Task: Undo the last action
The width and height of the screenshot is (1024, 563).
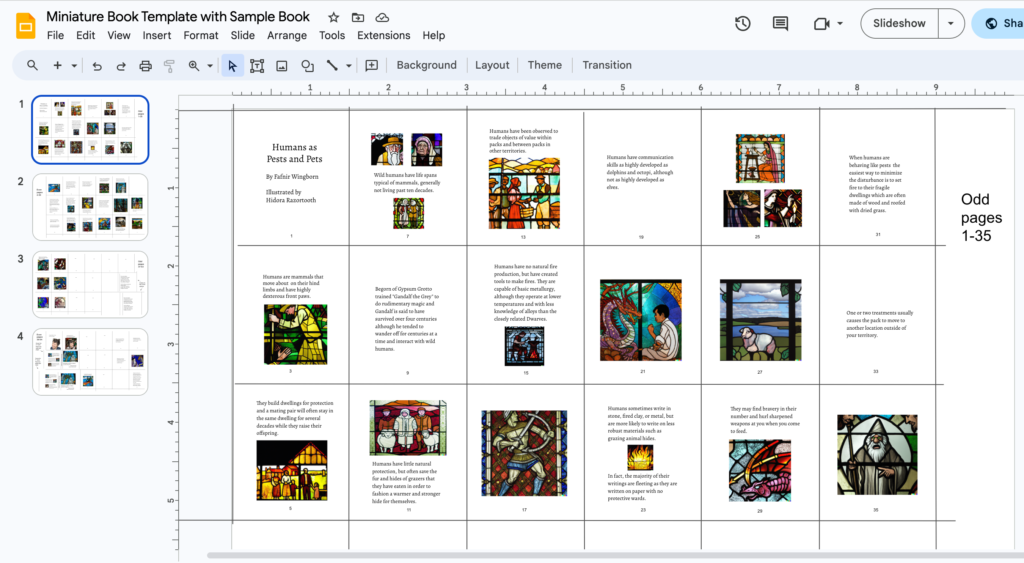Action: pyautogui.click(x=97, y=65)
